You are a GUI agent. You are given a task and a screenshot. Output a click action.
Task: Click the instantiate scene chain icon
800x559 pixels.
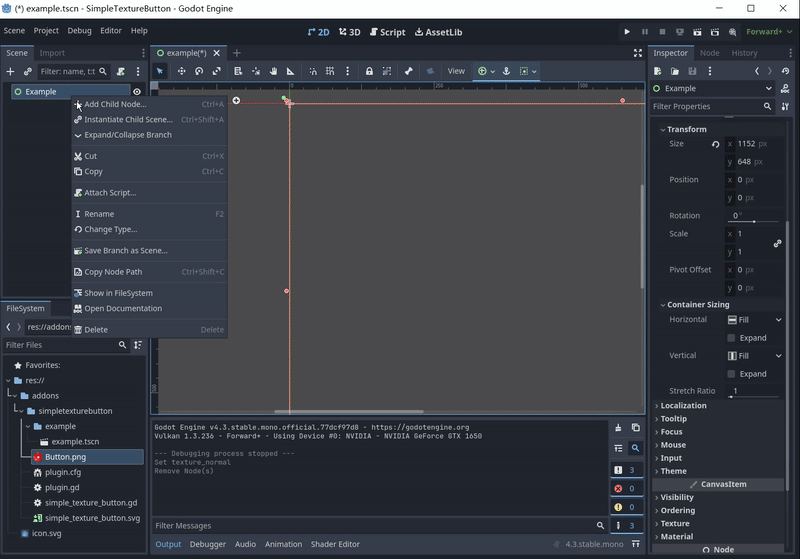click(28, 71)
